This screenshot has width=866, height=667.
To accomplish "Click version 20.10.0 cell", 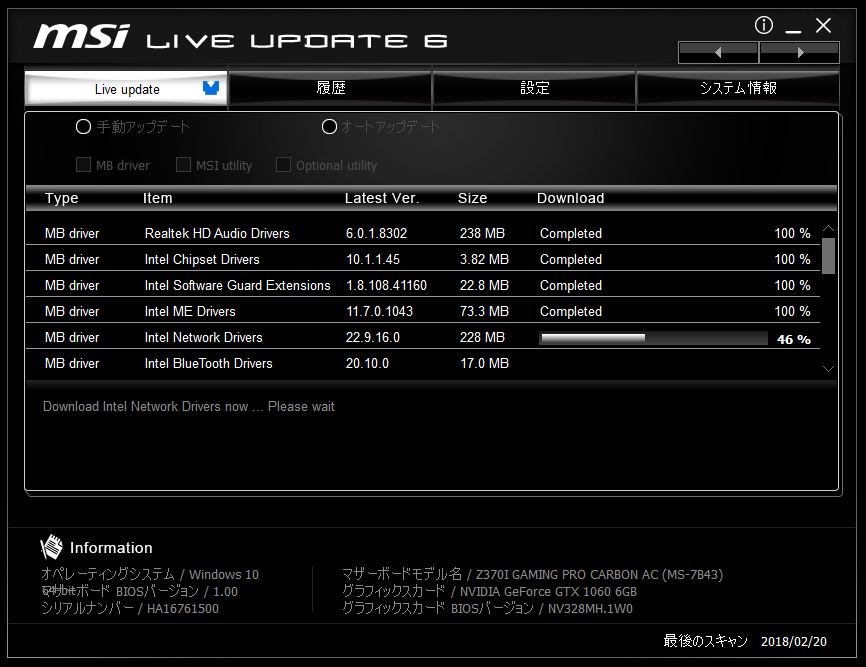I will 367,363.
